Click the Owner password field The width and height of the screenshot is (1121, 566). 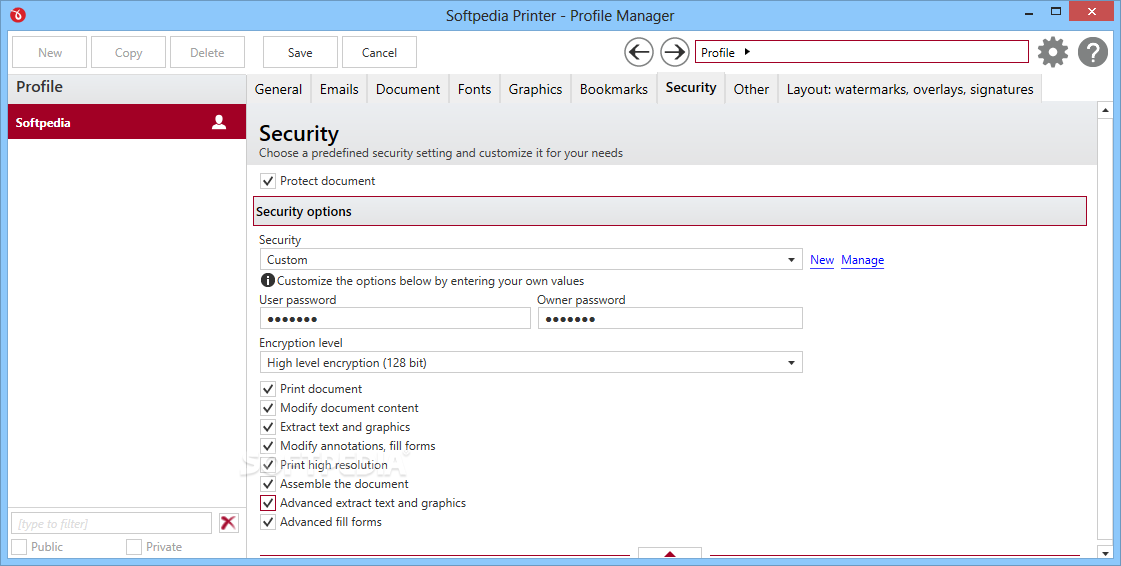pos(670,319)
